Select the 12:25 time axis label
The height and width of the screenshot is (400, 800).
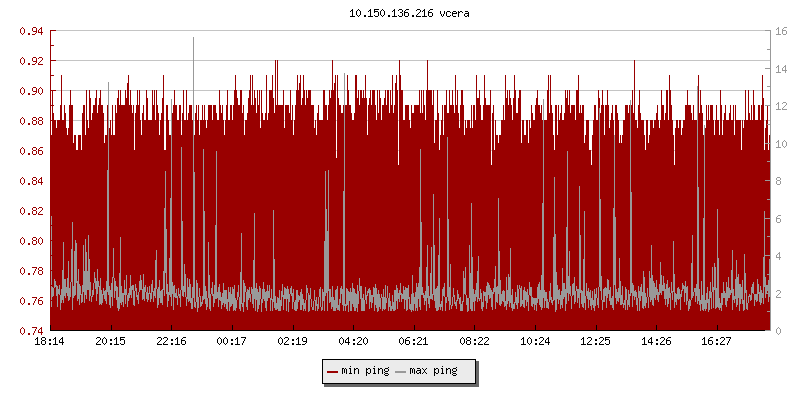click(x=595, y=341)
